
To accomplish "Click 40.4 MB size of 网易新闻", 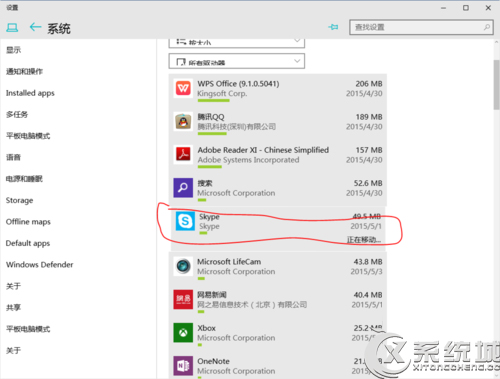I will click(x=368, y=295).
